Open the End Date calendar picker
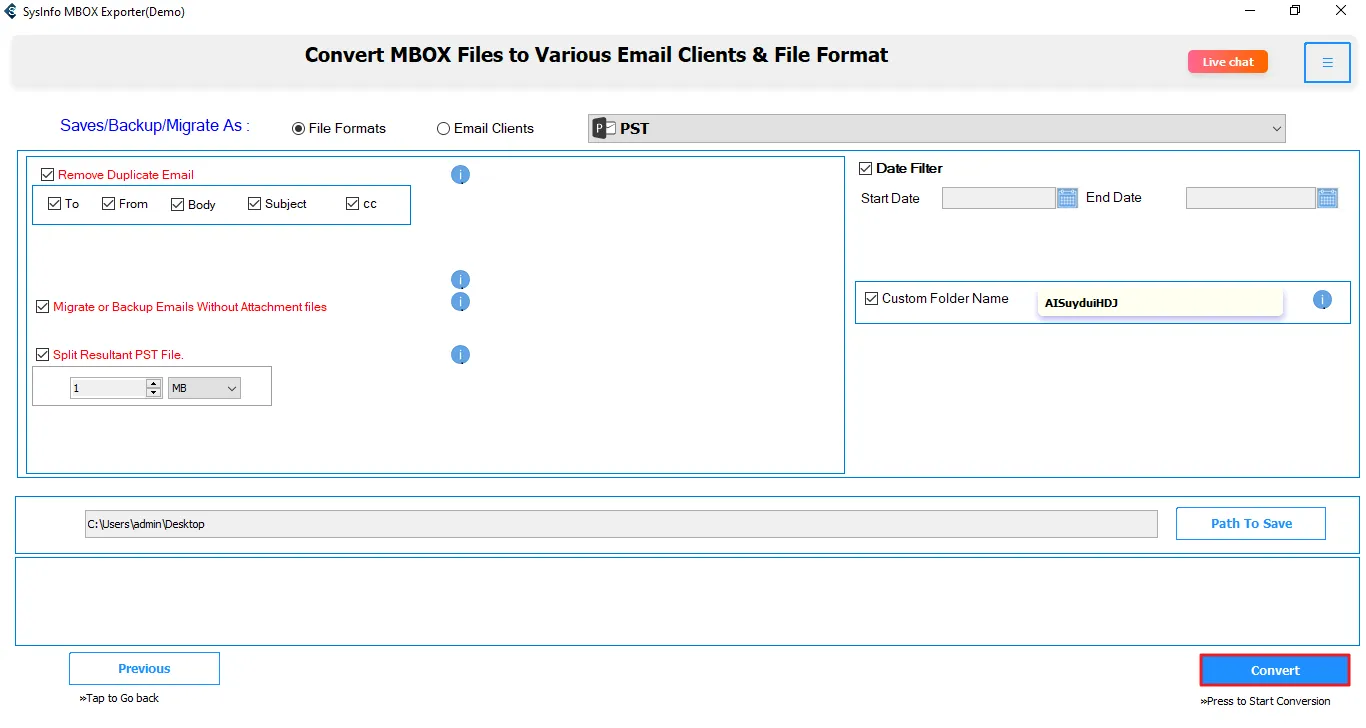Viewport: 1366px width, 728px height. [1327, 198]
